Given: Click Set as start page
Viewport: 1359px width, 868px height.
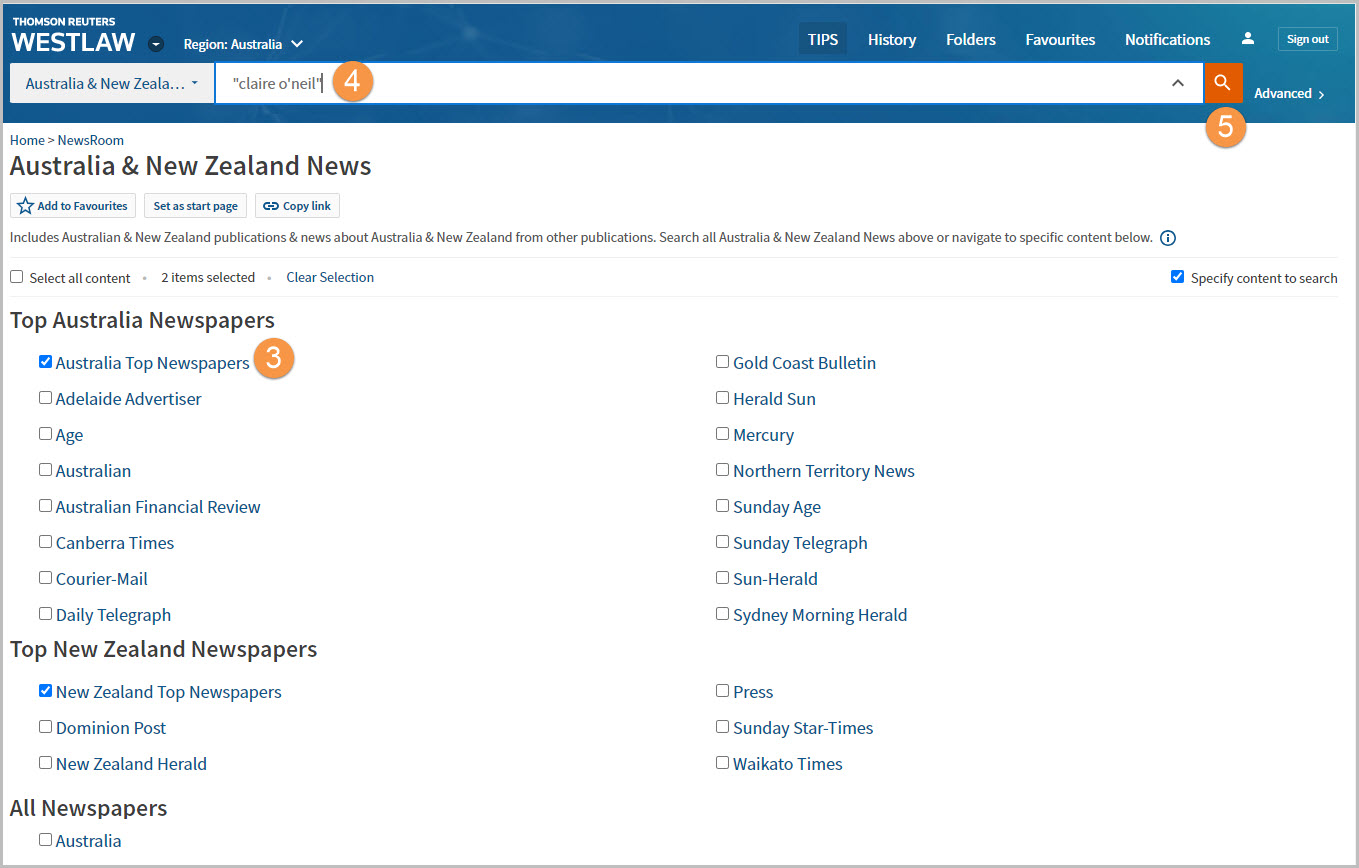Looking at the screenshot, I should [195, 206].
